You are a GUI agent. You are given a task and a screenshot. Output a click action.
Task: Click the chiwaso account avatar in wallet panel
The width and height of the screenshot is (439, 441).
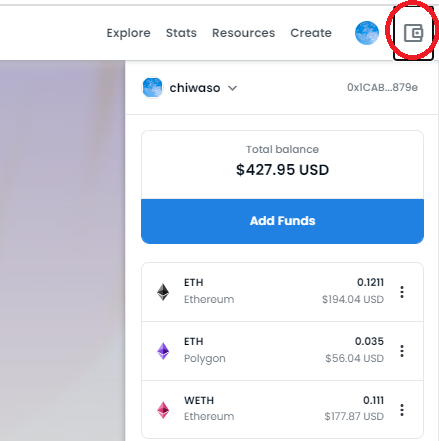(x=152, y=88)
